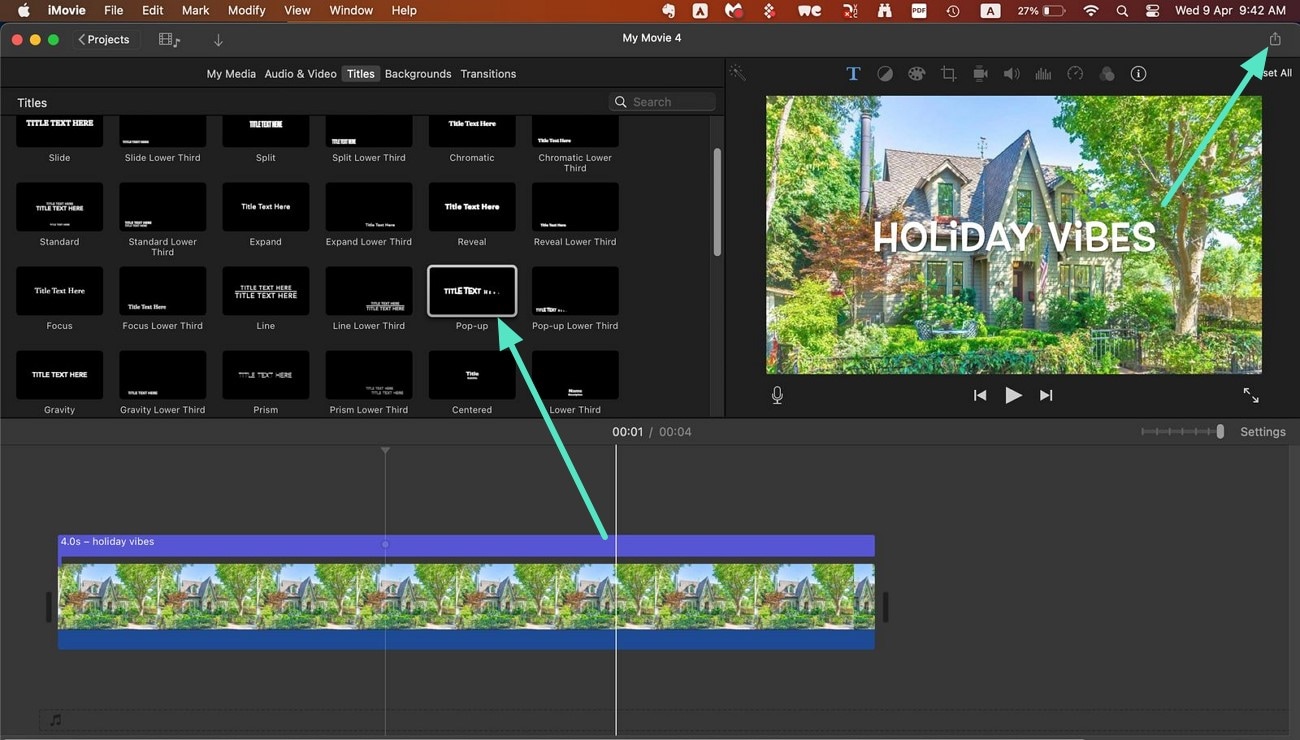The image size is (1300, 740).
Task: Select the Centered title thumbnail
Action: coord(472,375)
